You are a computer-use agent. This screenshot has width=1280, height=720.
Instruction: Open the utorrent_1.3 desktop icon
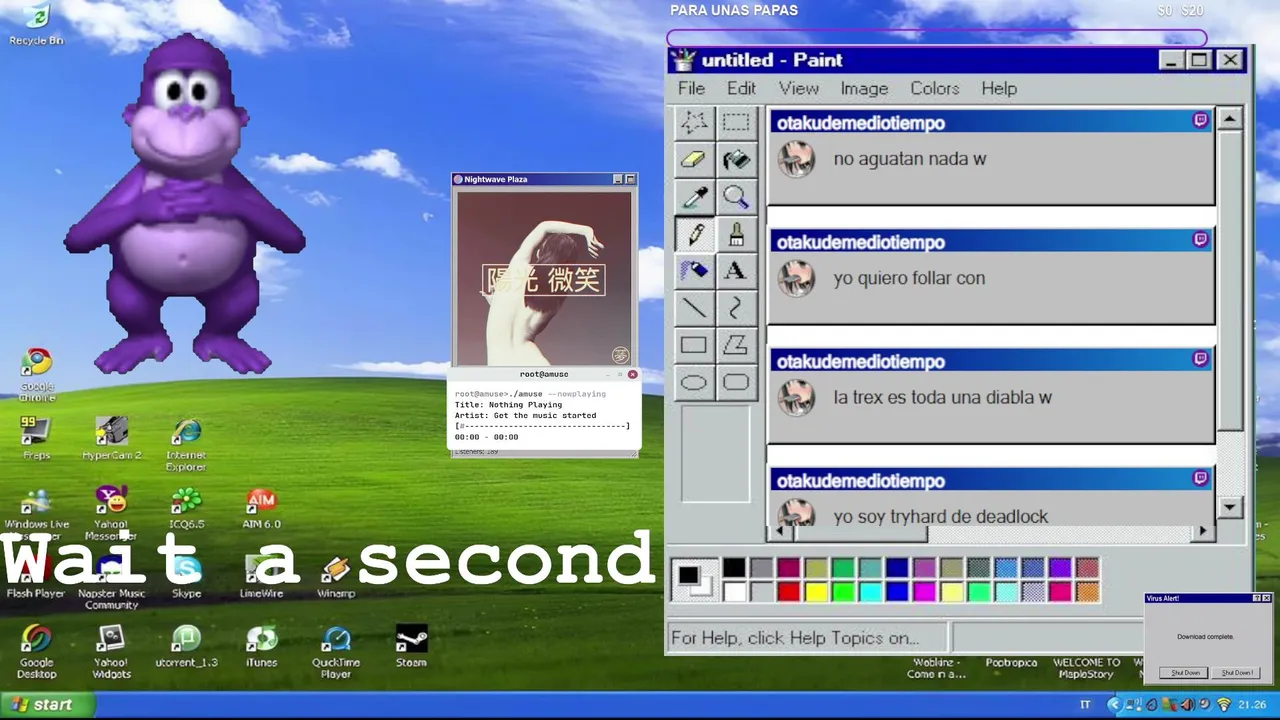coord(186,645)
